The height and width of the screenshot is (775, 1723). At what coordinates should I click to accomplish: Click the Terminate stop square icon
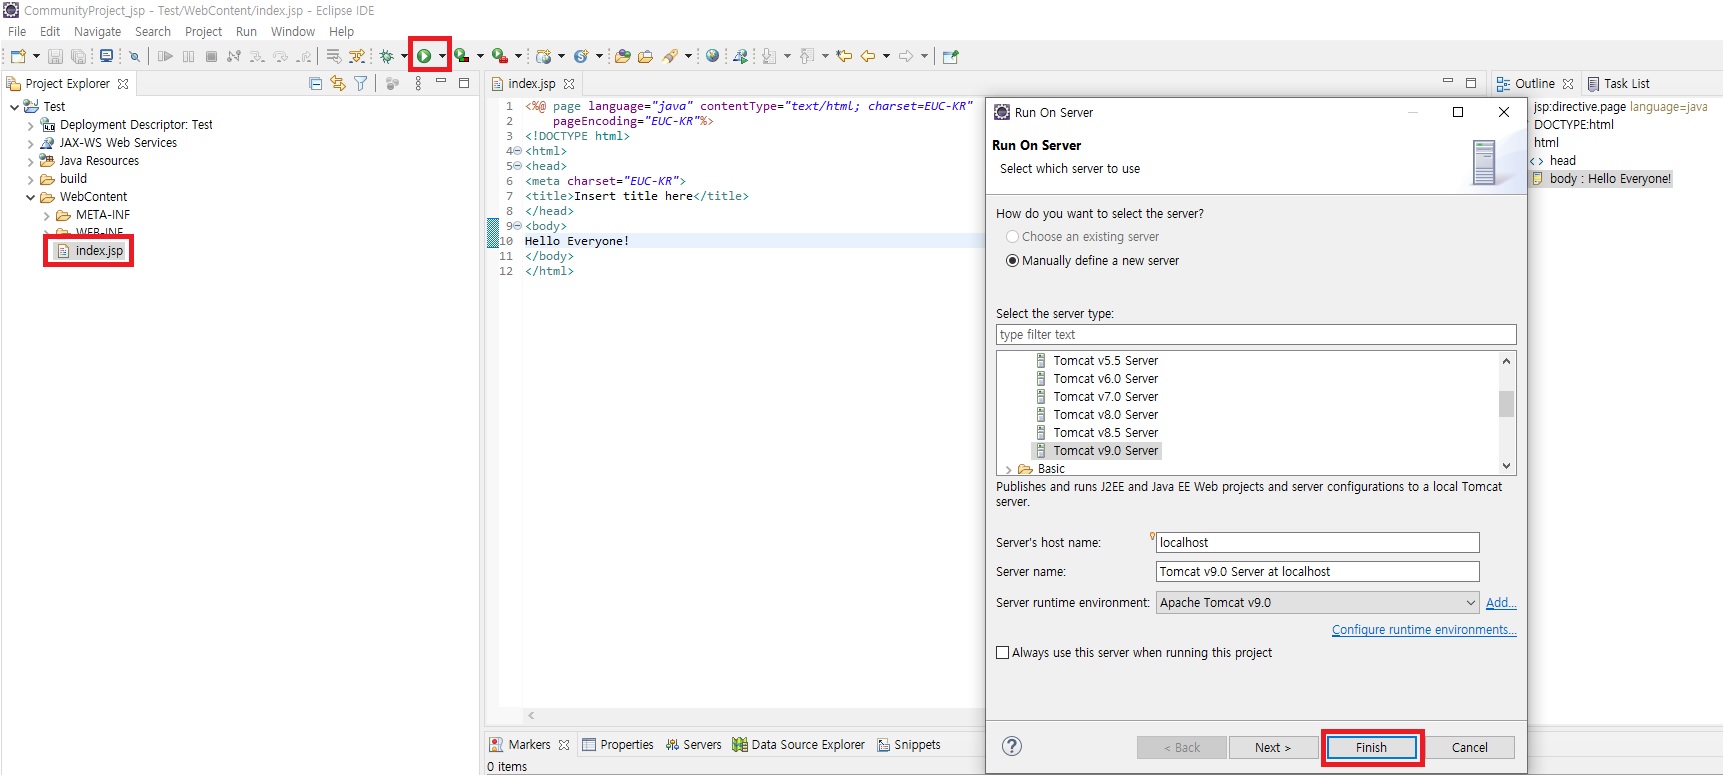(x=211, y=56)
